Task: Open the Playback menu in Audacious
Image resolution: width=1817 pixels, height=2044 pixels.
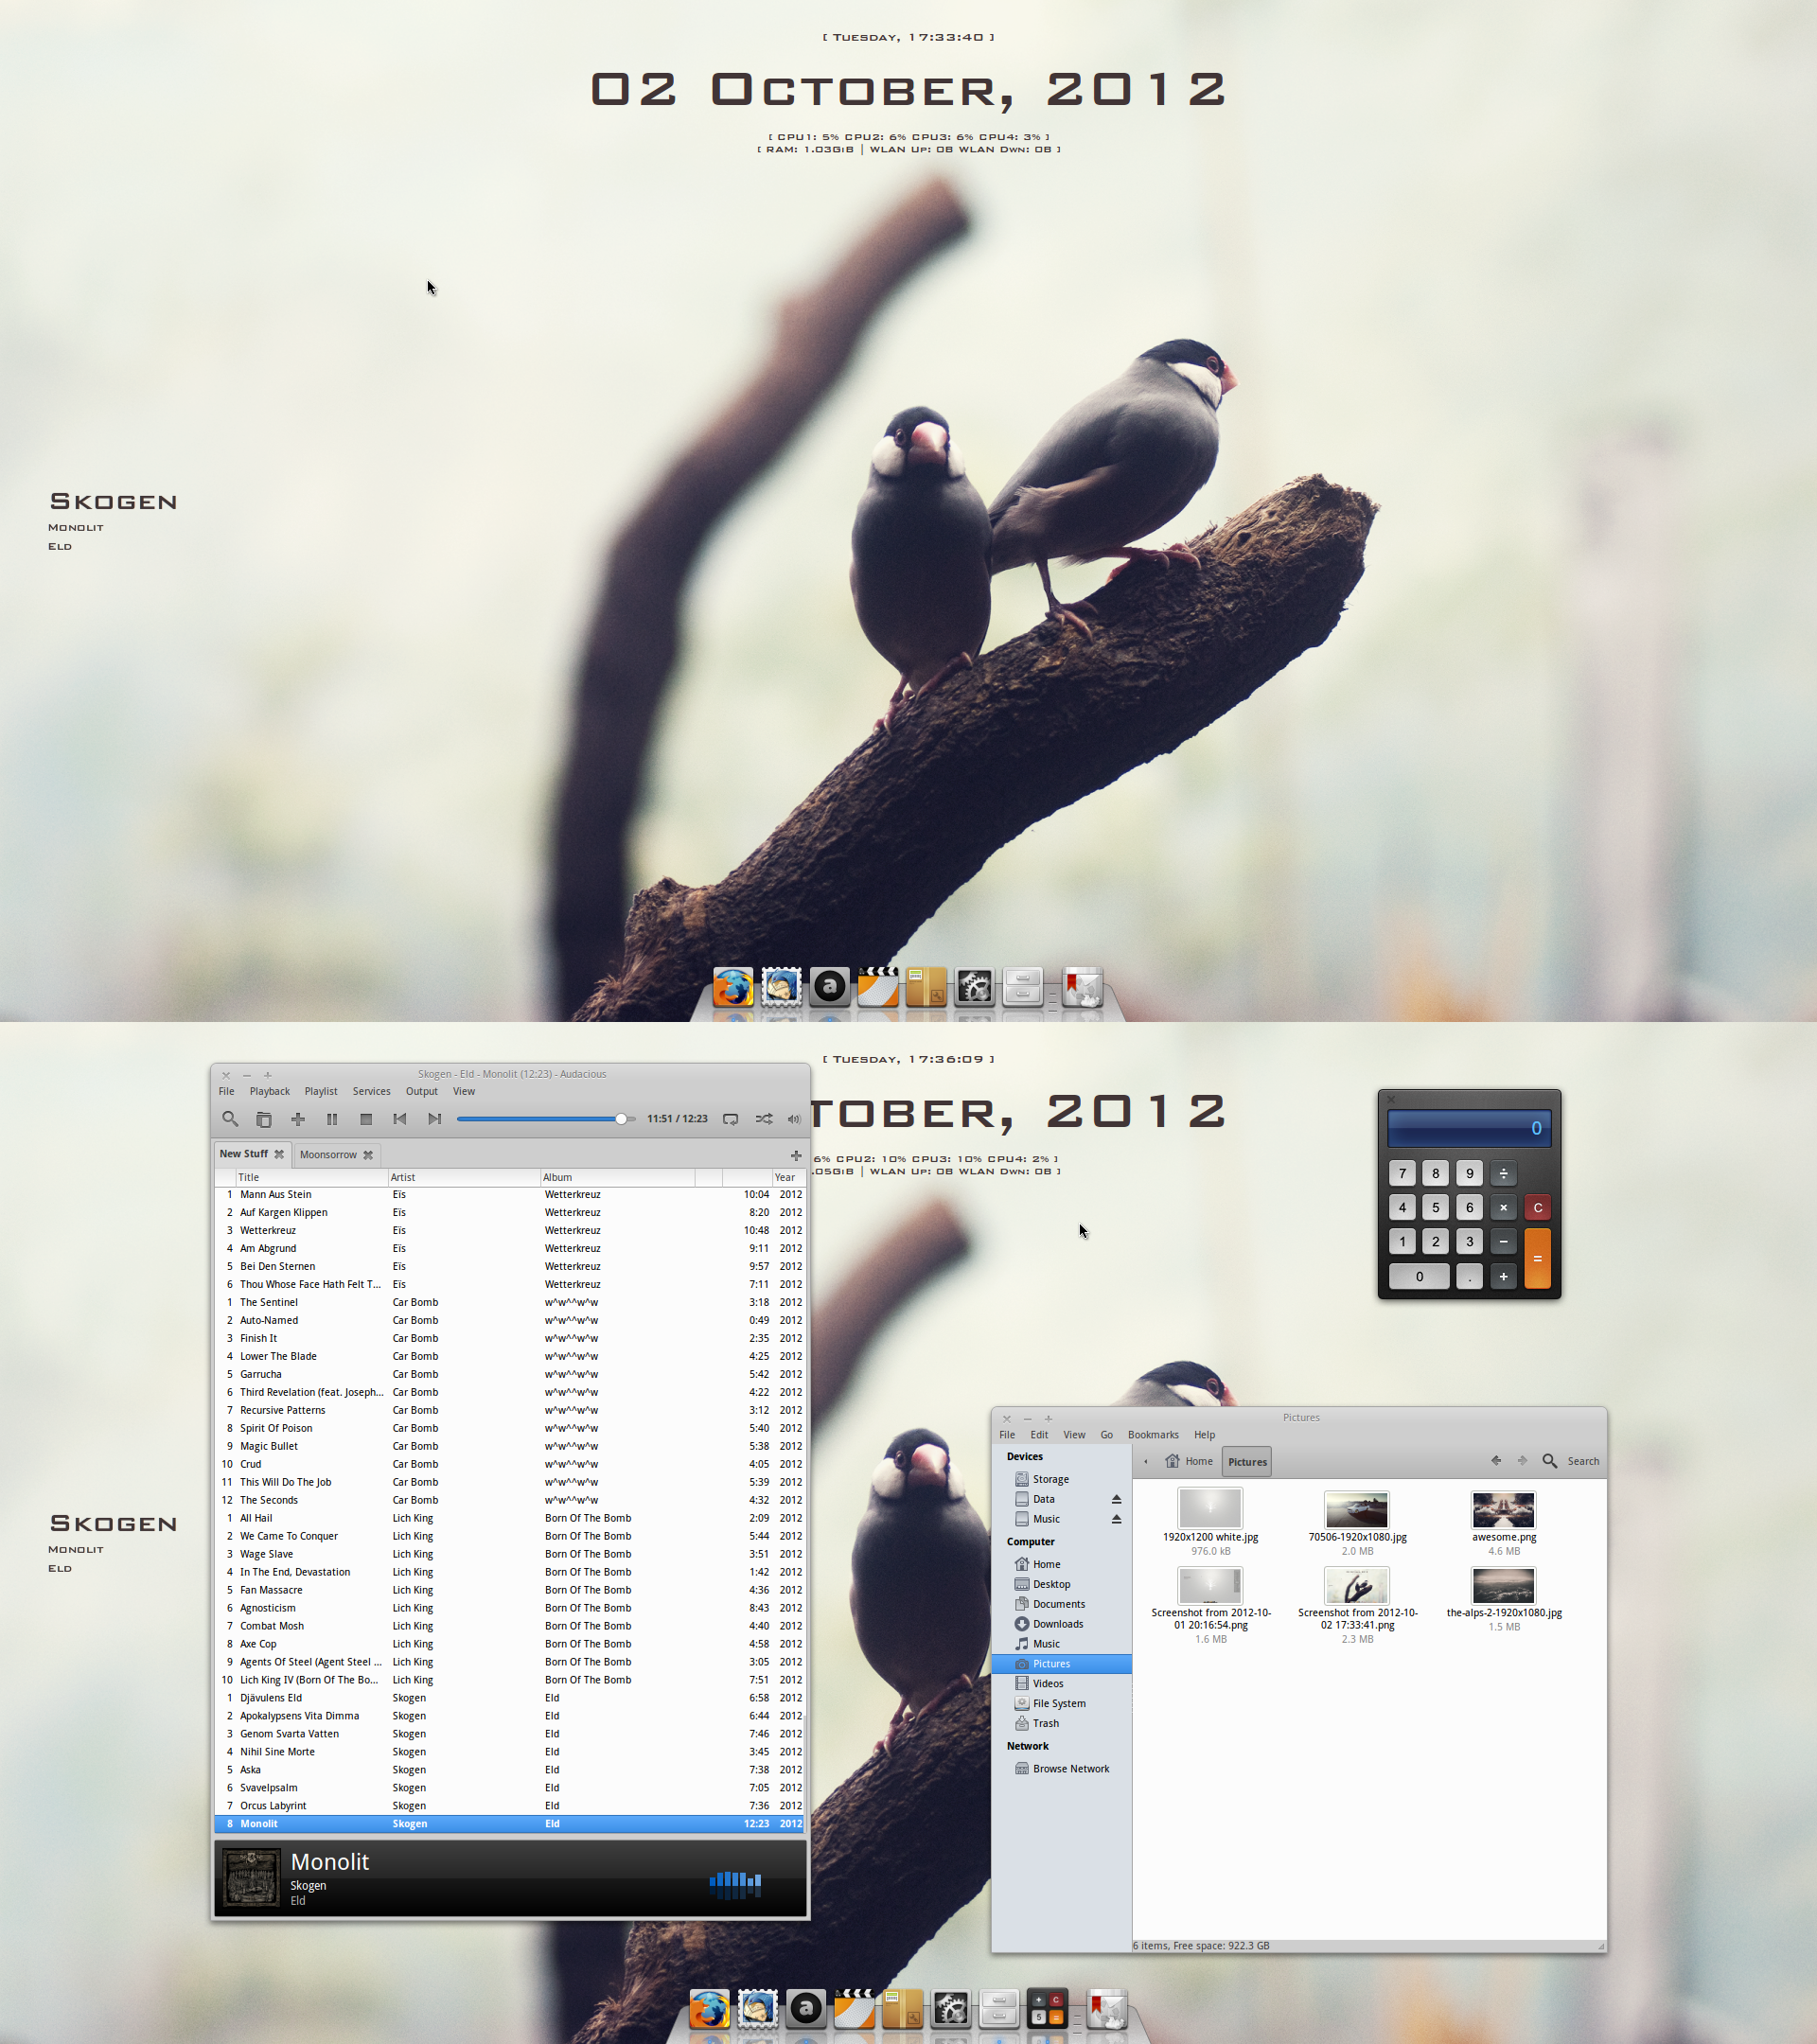Action: tap(270, 1088)
